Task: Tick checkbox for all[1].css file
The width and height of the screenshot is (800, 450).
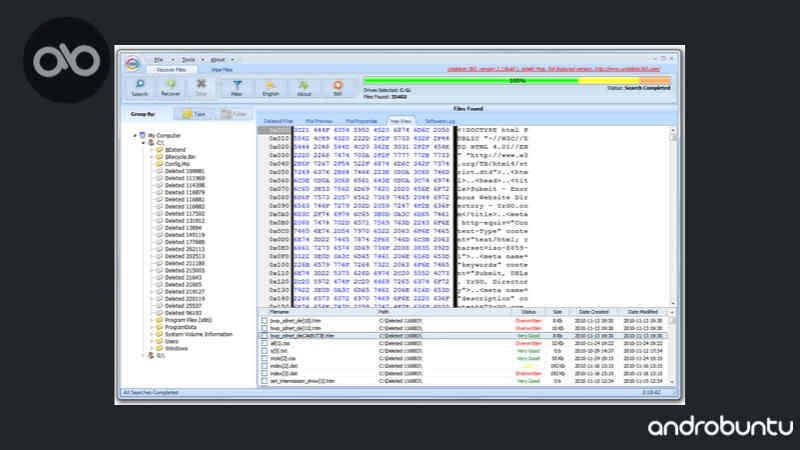Action: 264,343
